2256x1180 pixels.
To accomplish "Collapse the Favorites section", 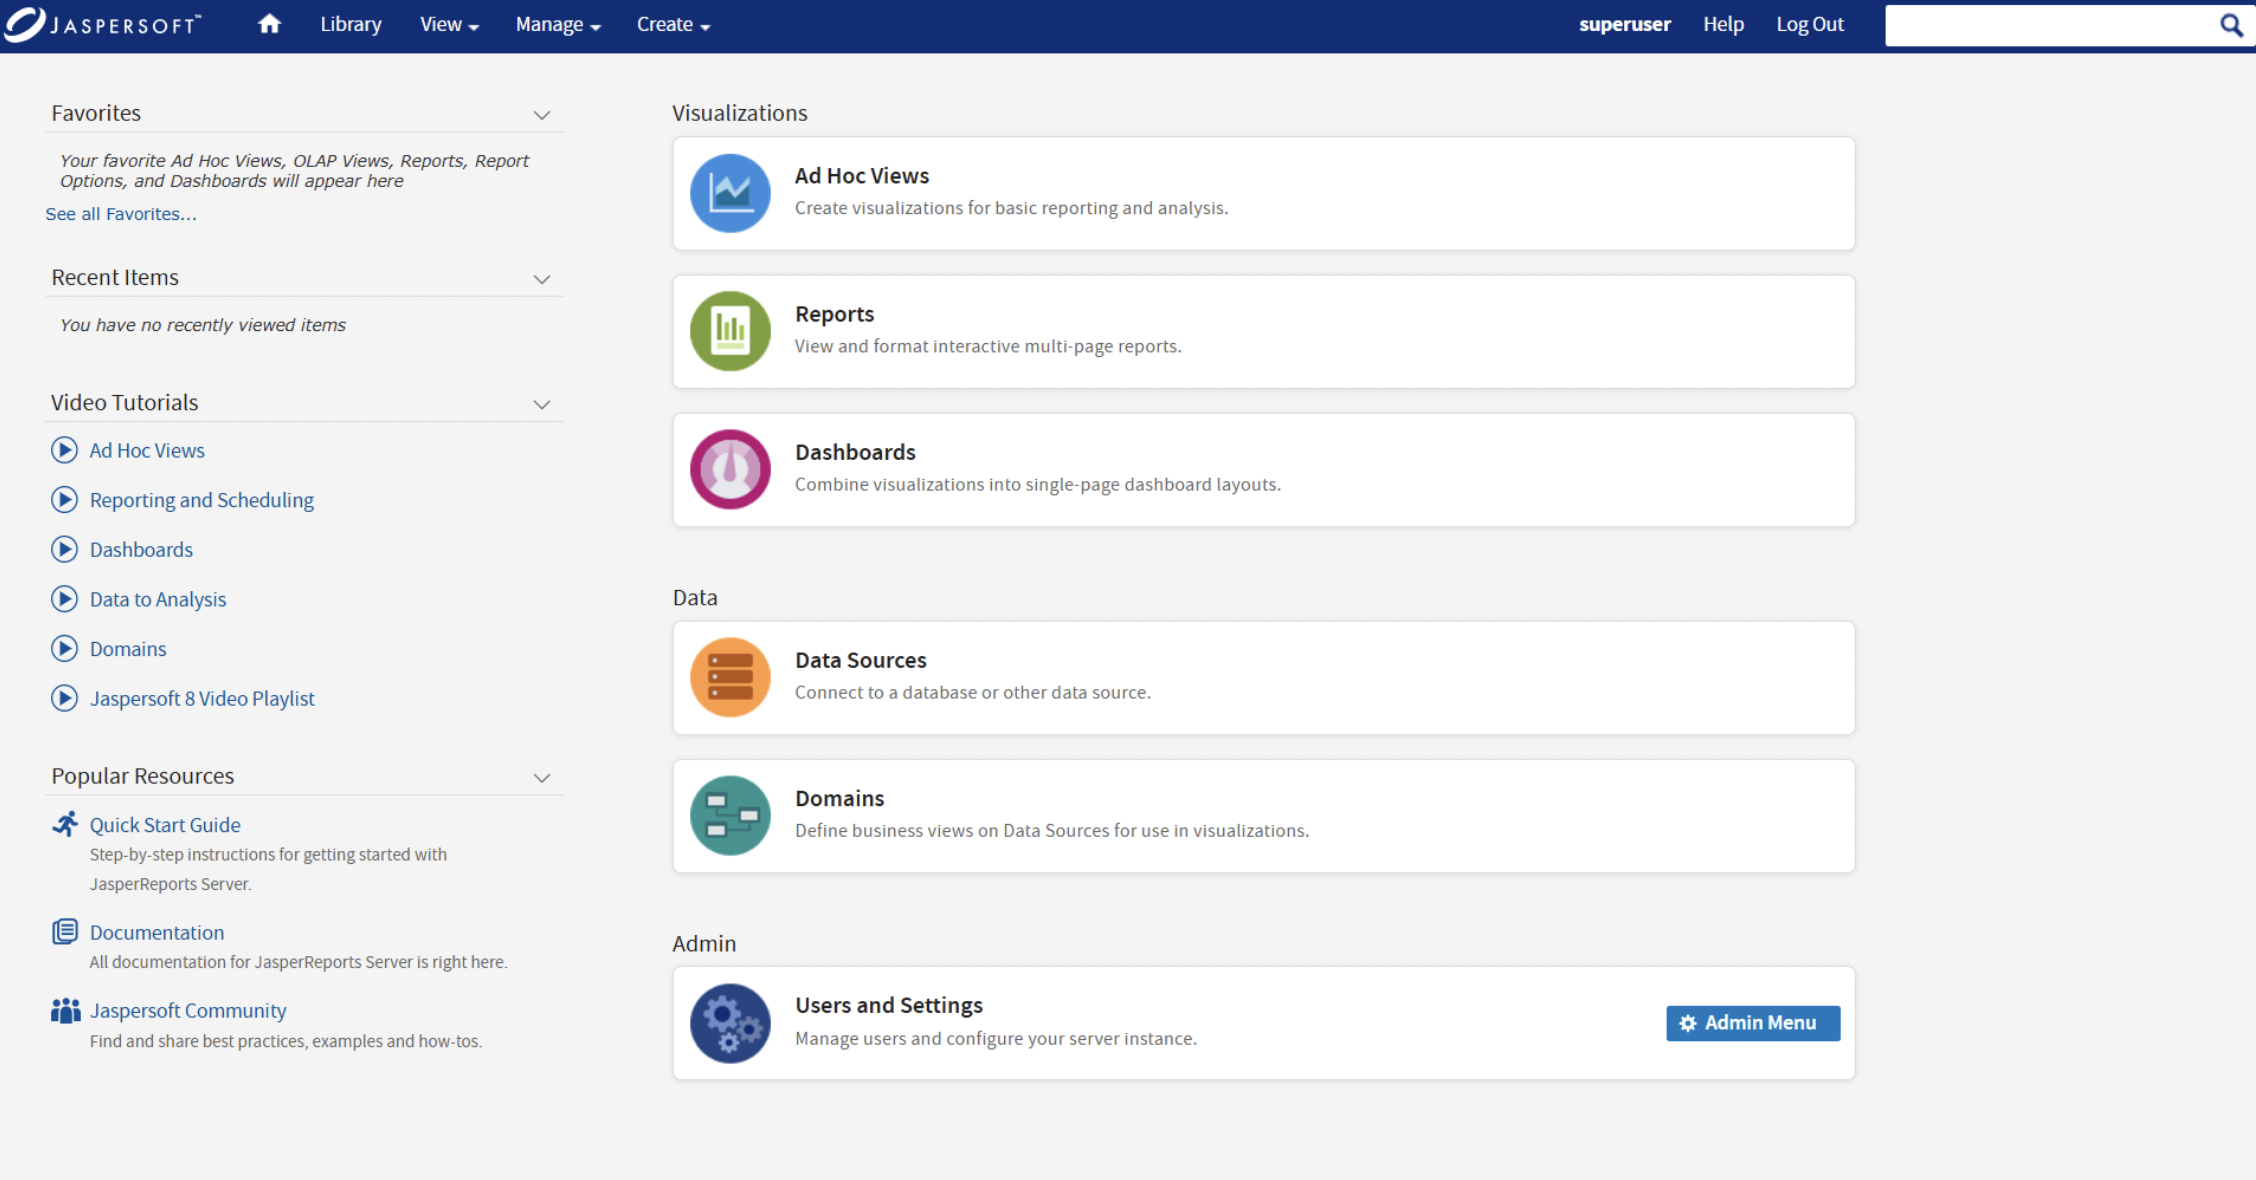I will [x=542, y=115].
